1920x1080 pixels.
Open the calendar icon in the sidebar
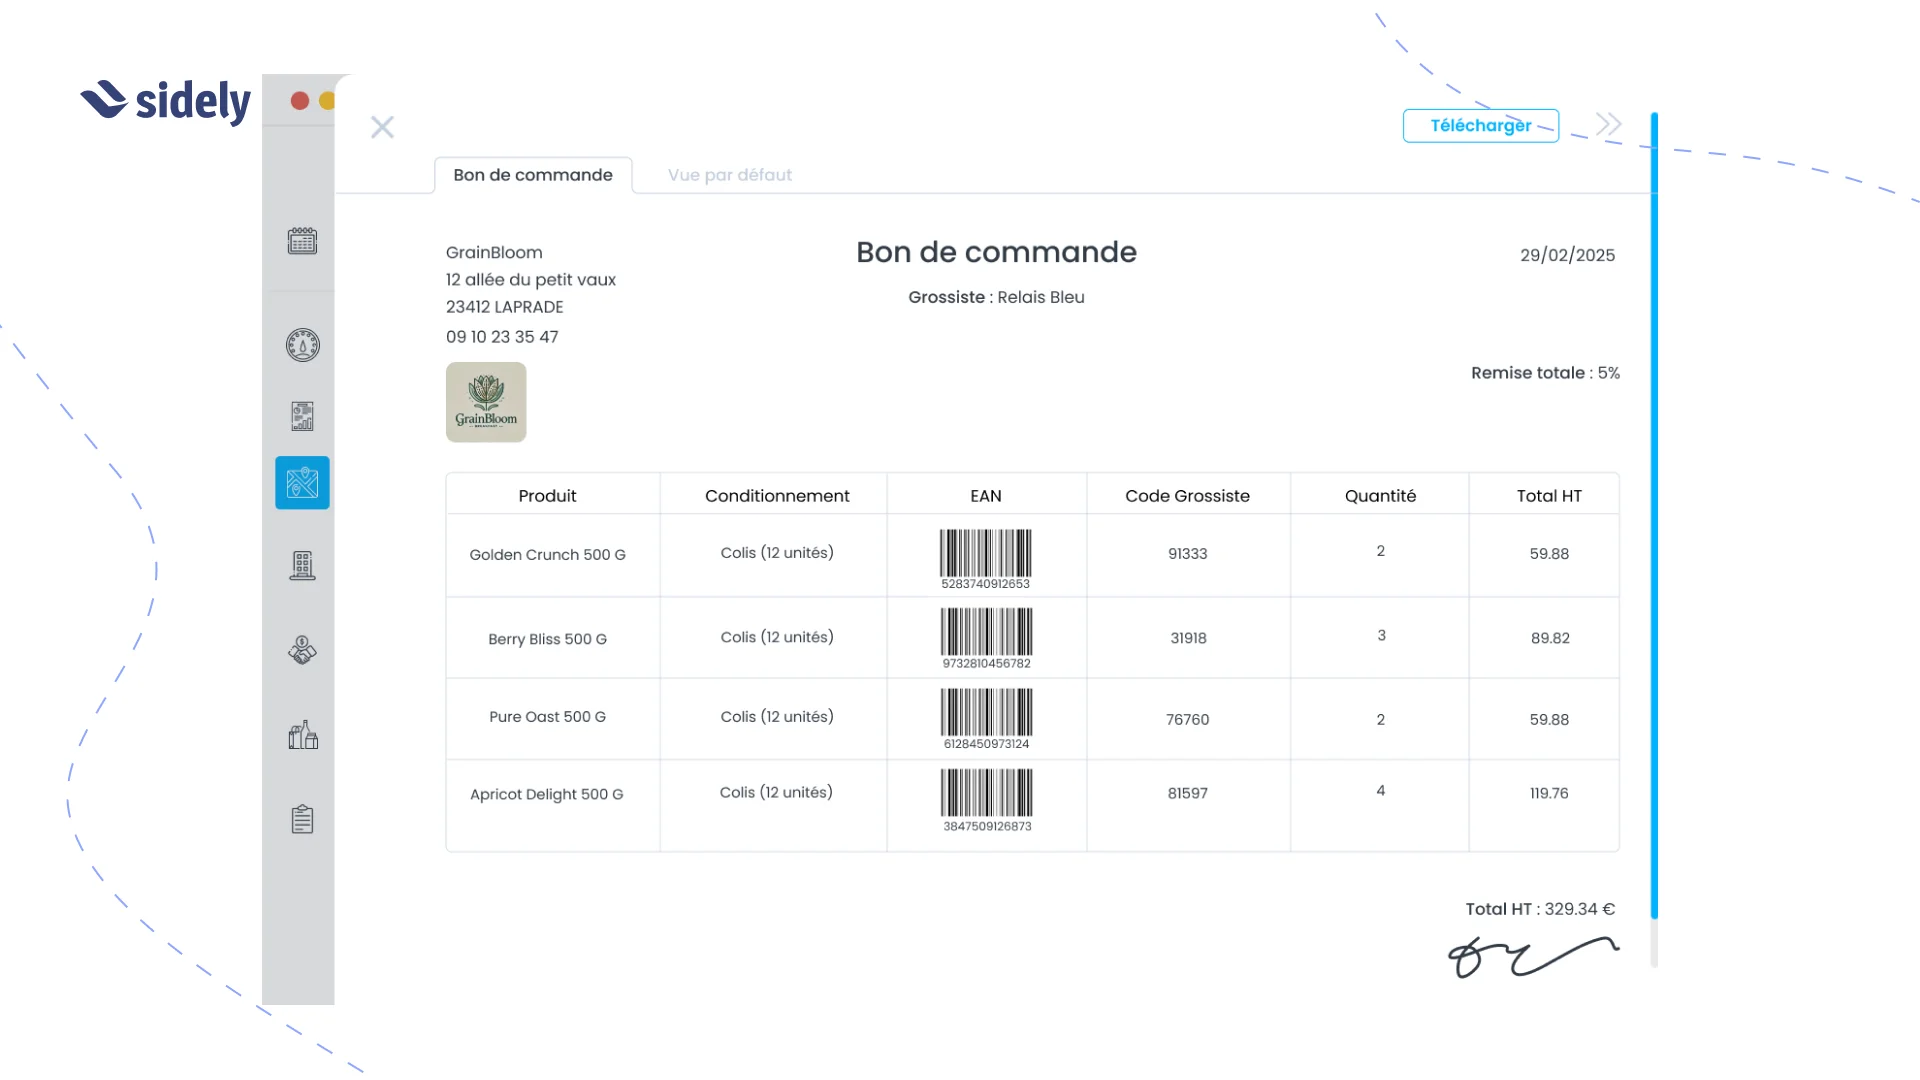(302, 241)
